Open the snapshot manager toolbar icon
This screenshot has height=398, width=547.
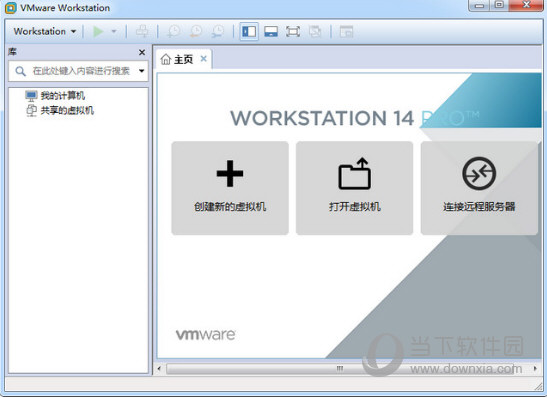[218, 31]
